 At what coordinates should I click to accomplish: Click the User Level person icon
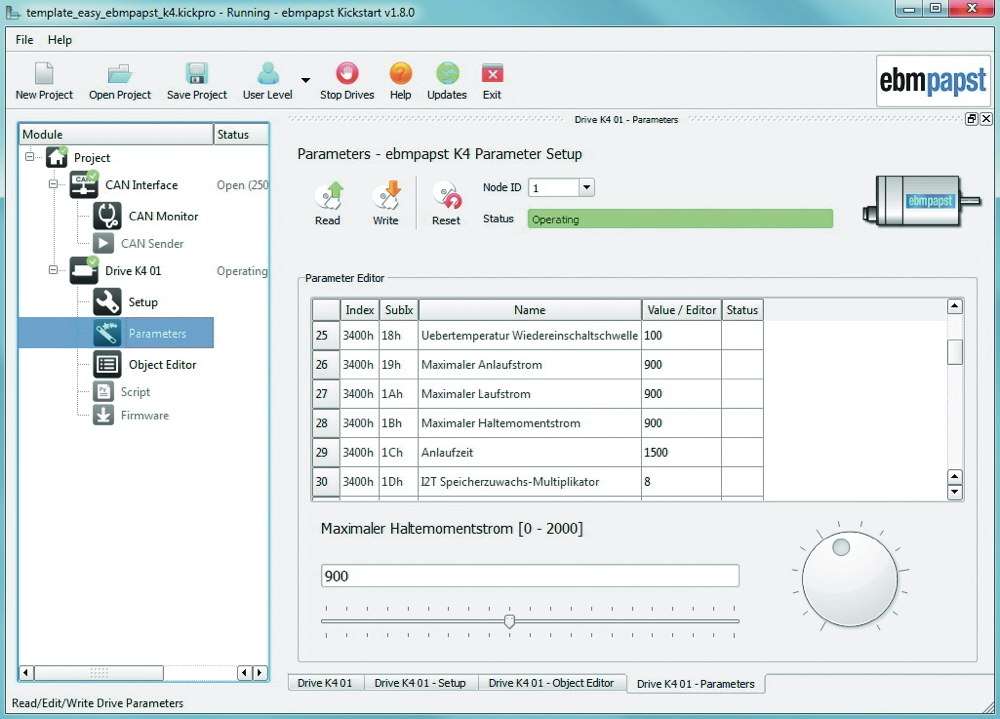pyautogui.click(x=268, y=73)
